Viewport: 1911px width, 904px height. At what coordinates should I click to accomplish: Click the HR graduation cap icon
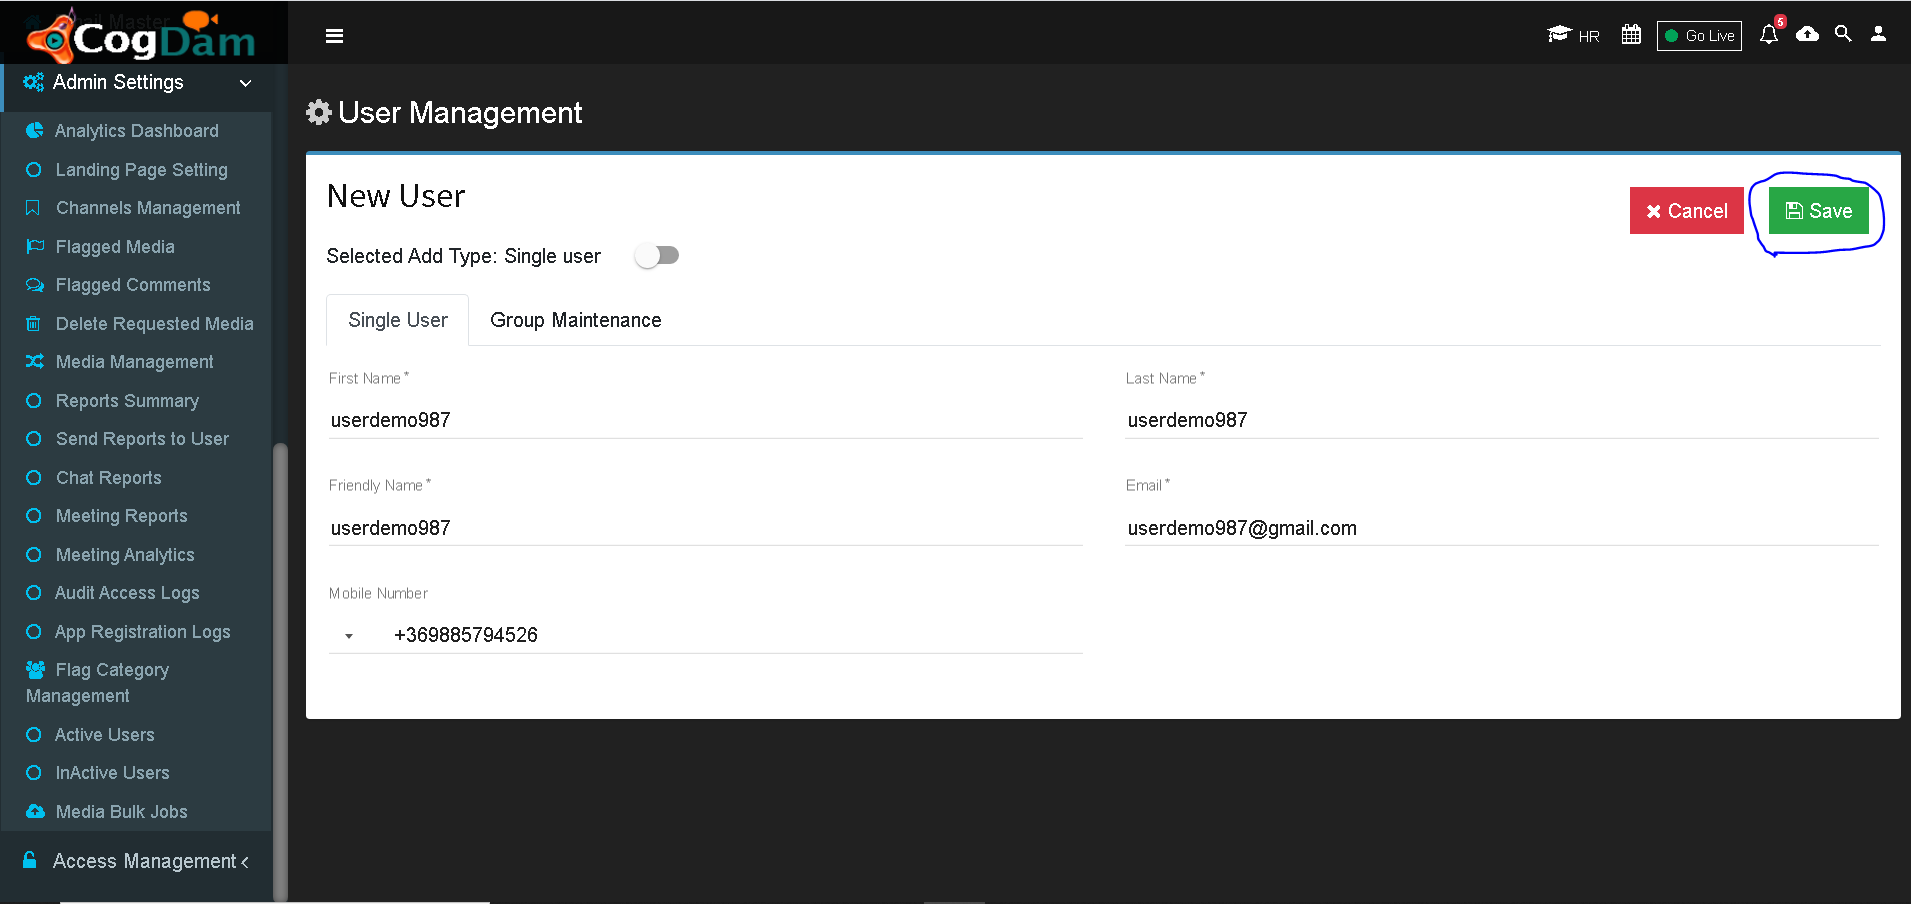[1558, 35]
